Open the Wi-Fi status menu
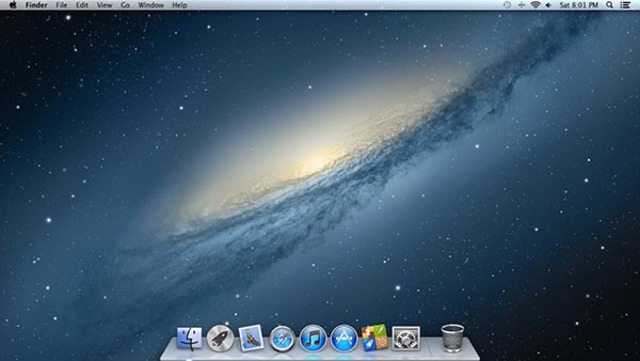 click(536, 5)
